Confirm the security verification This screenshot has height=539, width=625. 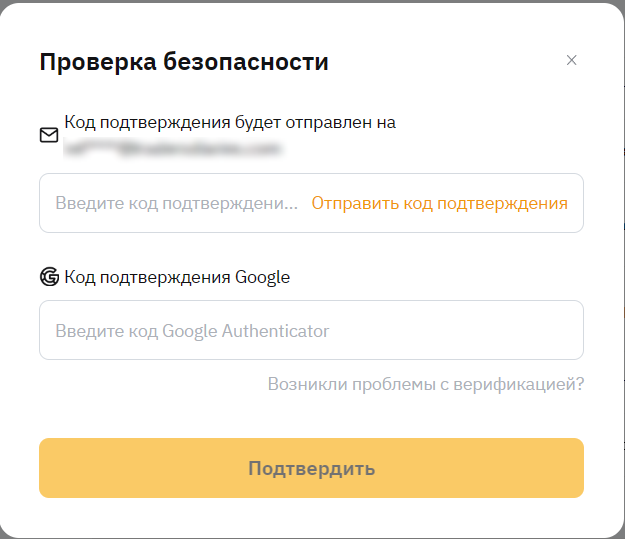coord(311,468)
